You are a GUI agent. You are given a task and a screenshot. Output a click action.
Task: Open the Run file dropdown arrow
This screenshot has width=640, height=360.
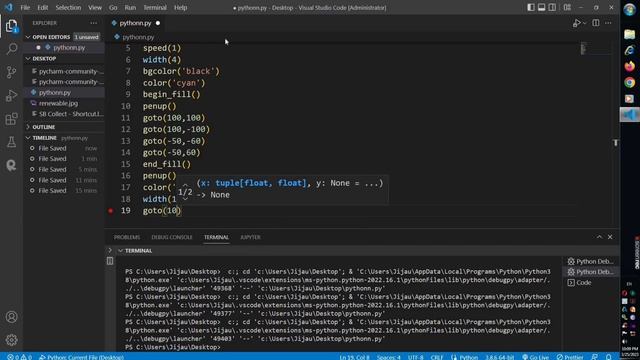click(585, 23)
